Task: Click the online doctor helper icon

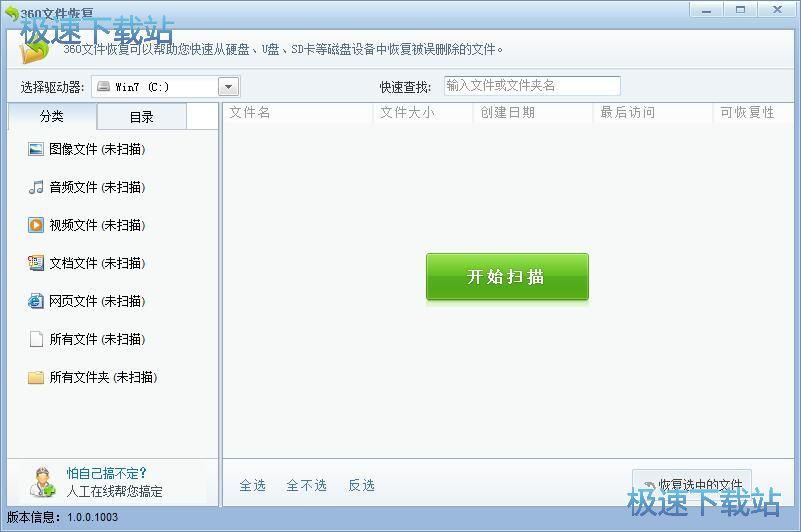Action: point(42,482)
